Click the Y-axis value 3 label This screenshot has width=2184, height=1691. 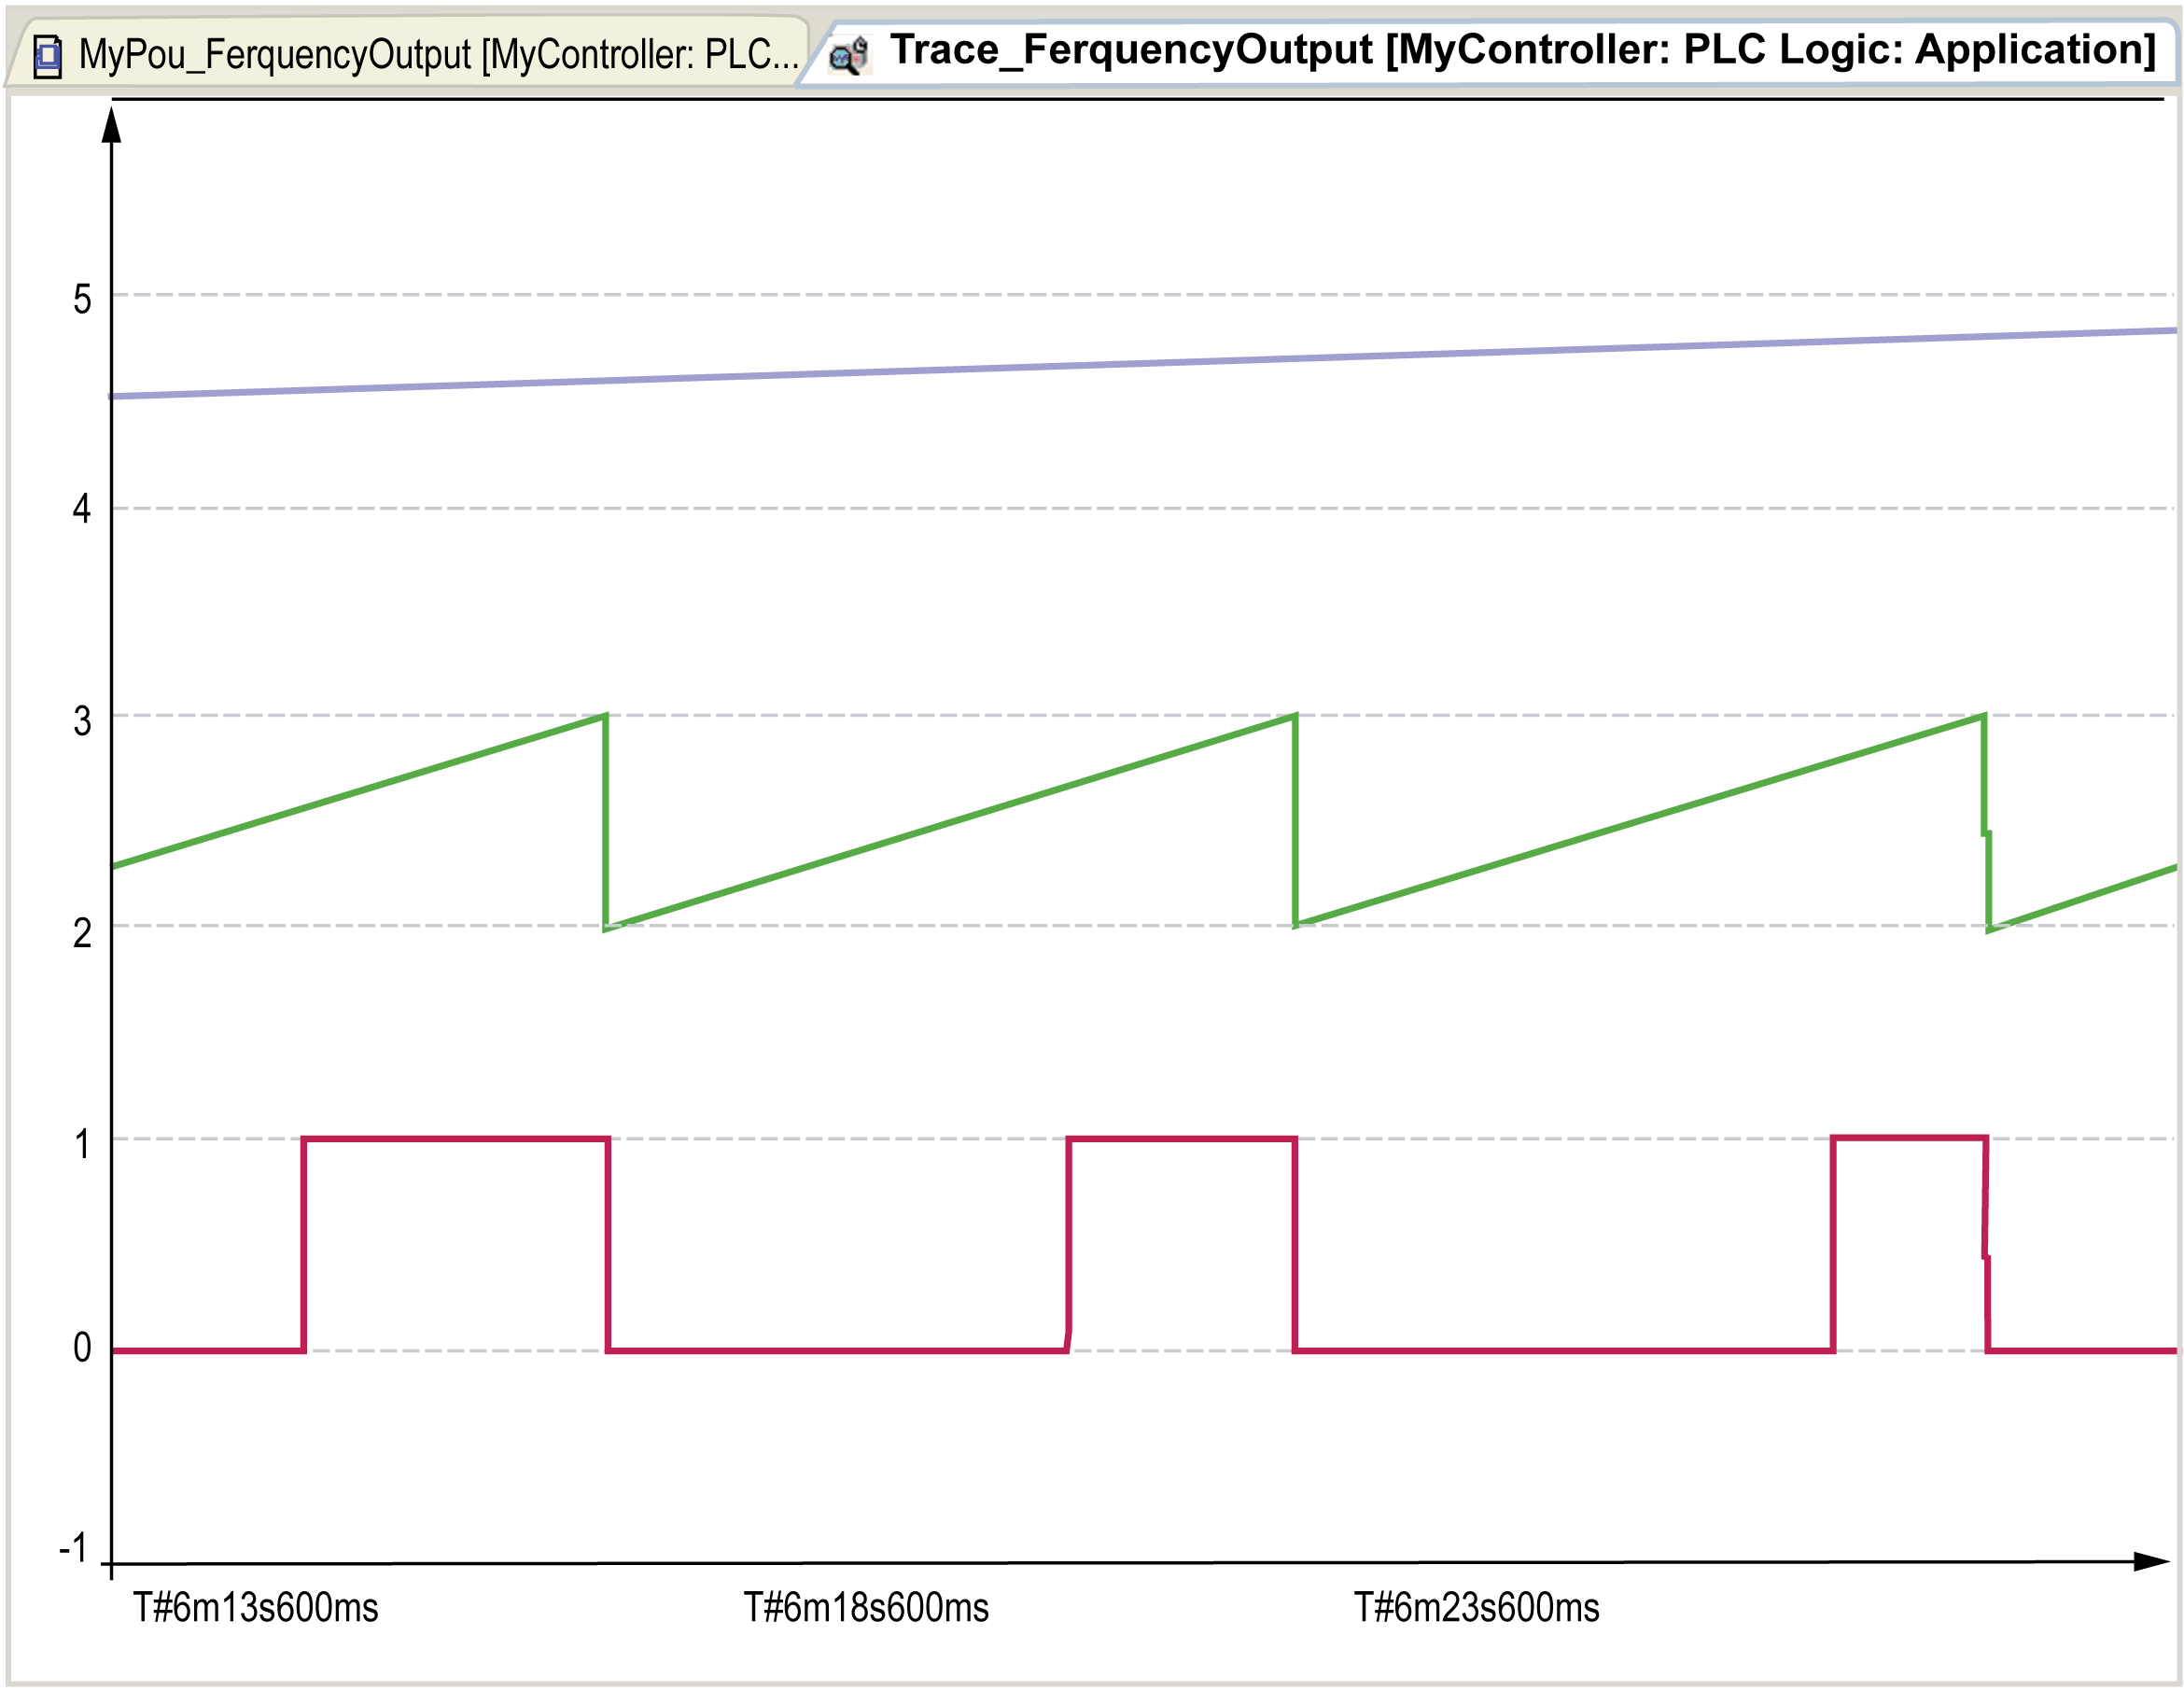tap(82, 721)
